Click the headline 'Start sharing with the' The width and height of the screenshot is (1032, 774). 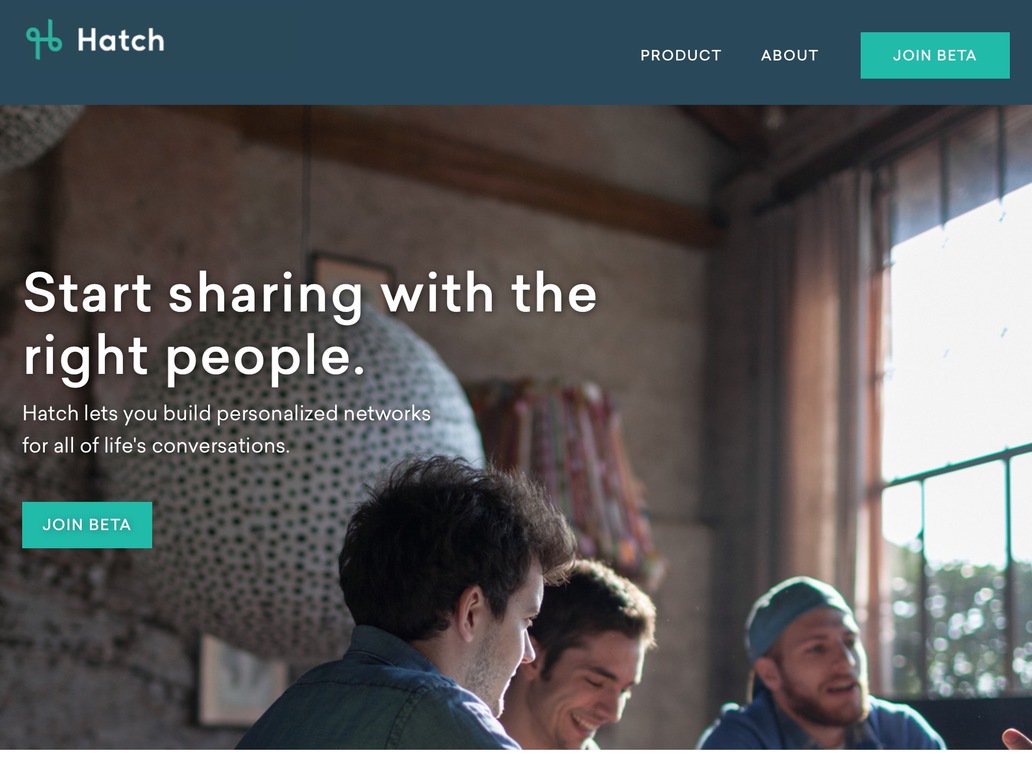click(x=310, y=294)
